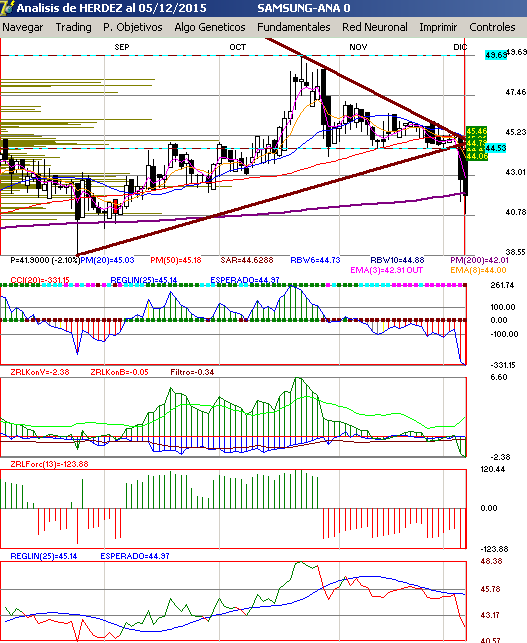Open the Controles menu
The height and width of the screenshot is (643, 527).
[x=492, y=27]
